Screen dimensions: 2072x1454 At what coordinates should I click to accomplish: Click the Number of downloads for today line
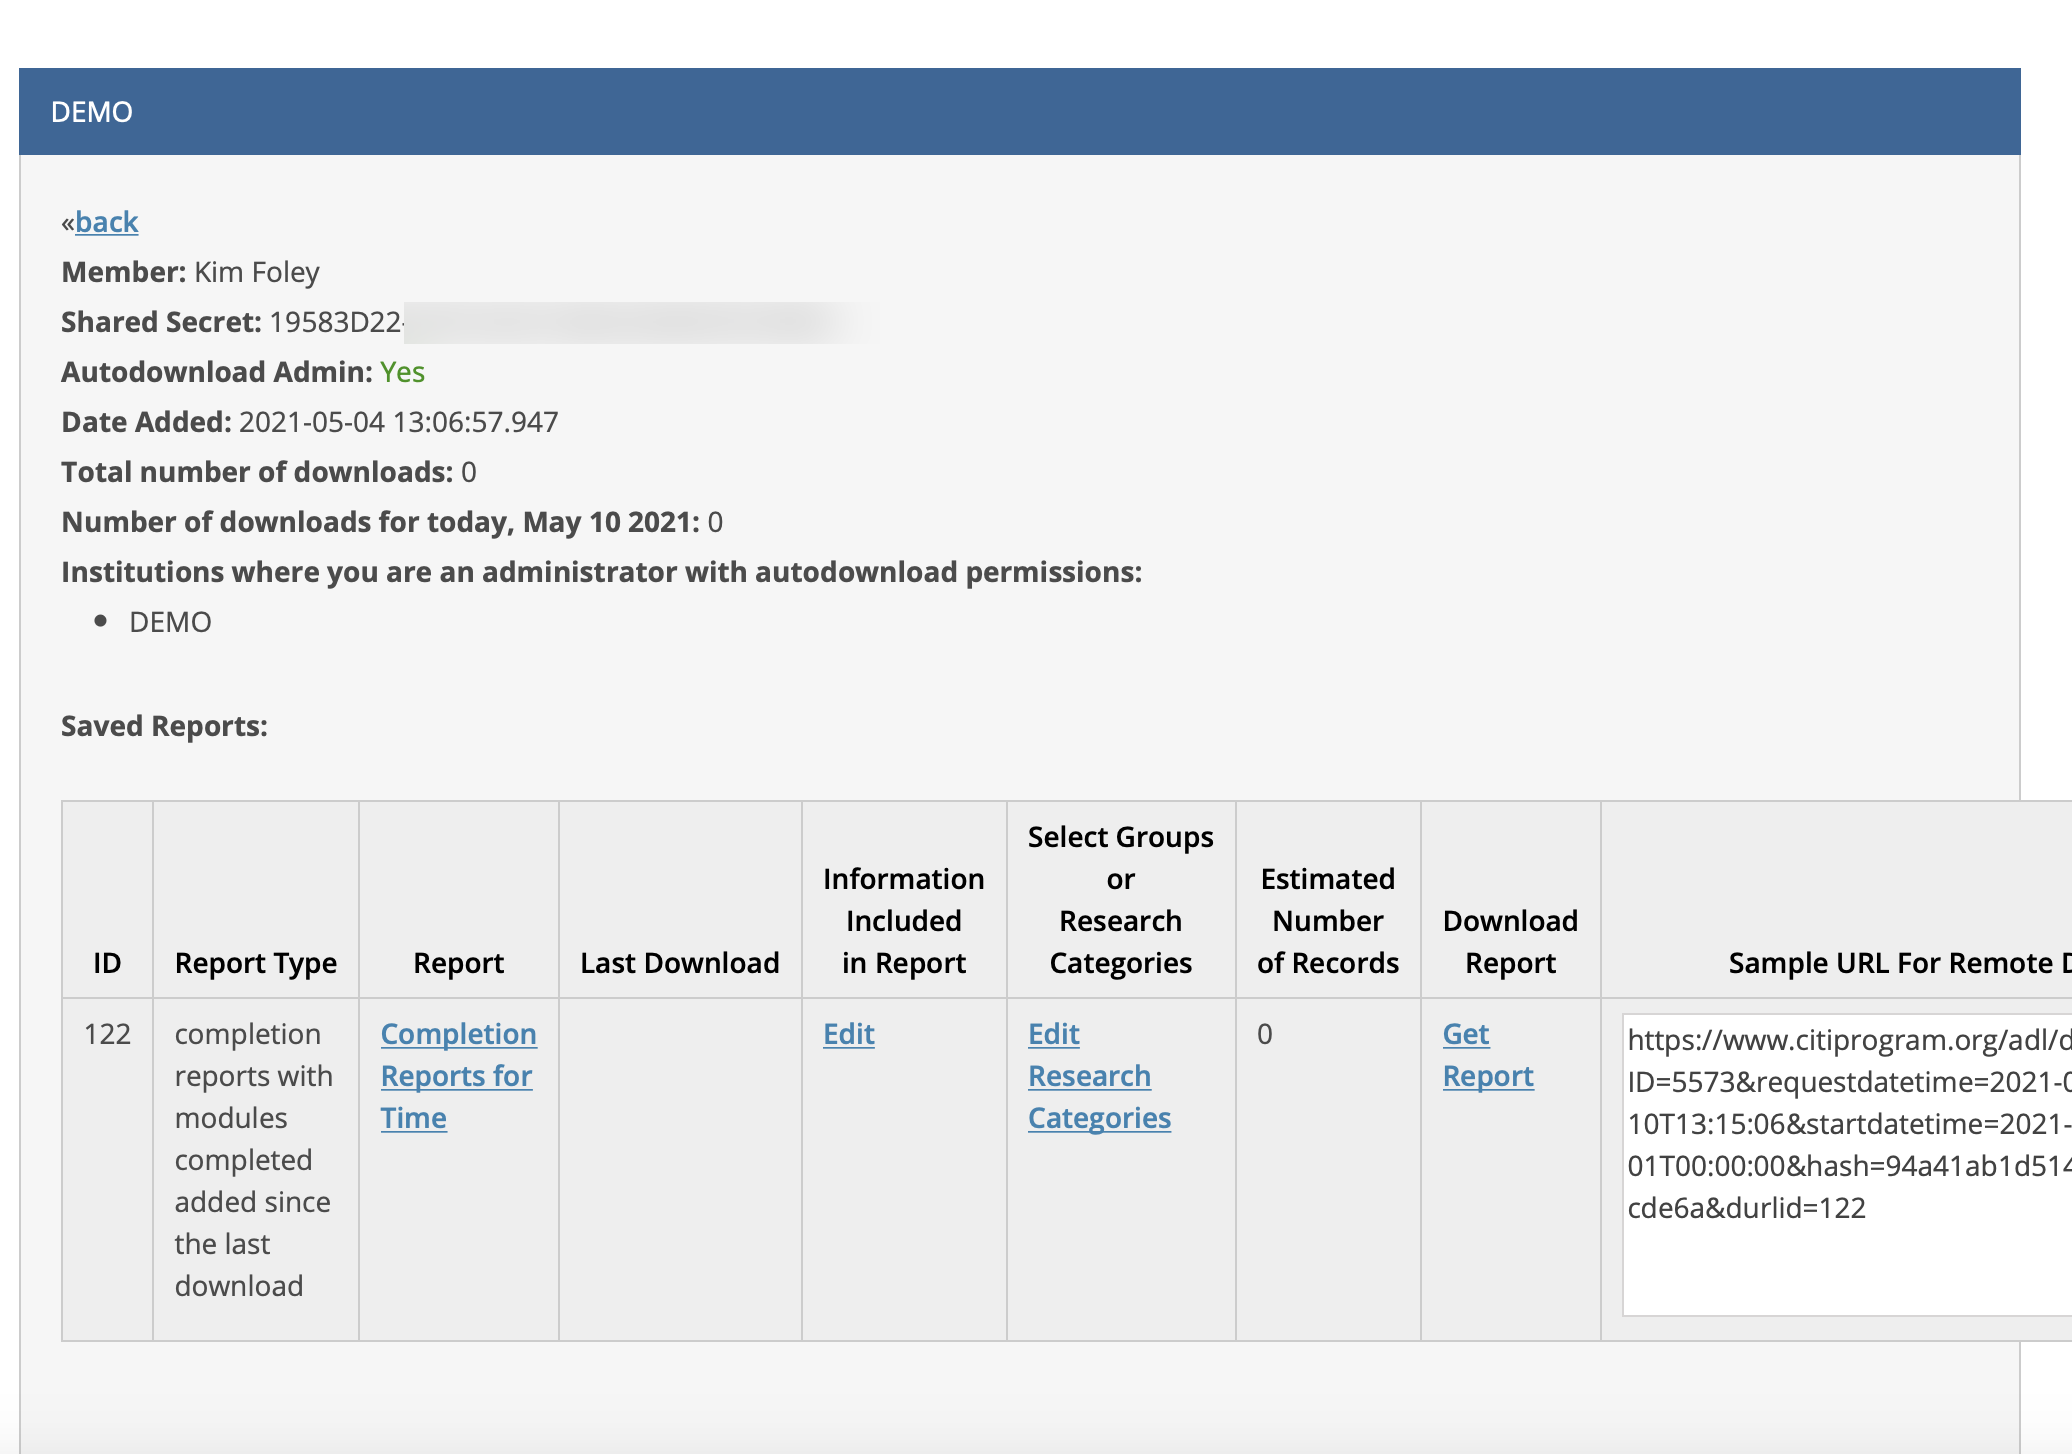[x=392, y=522]
